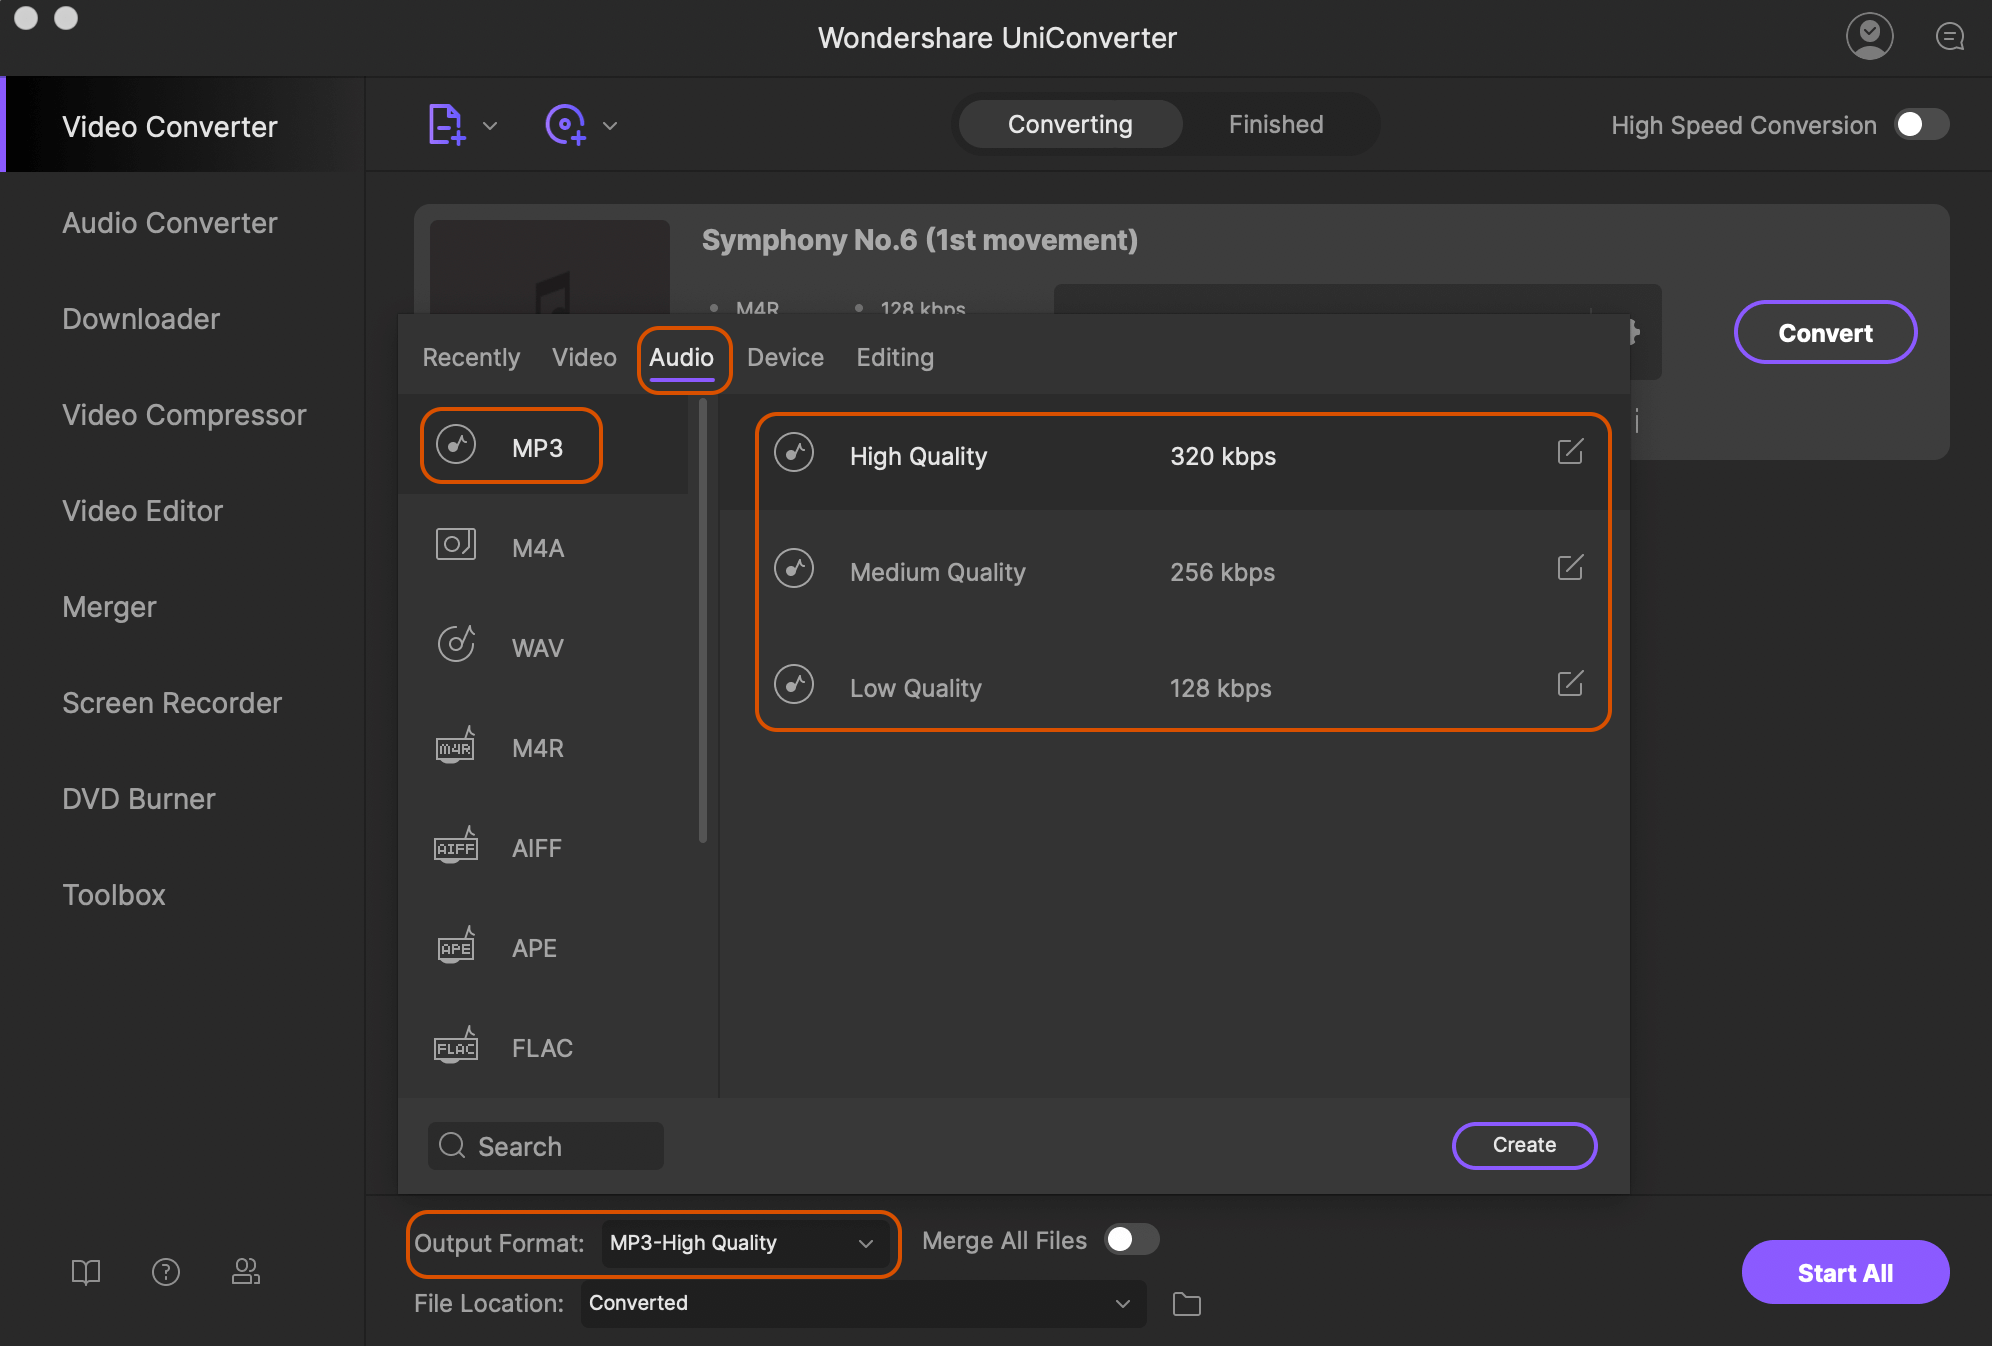
Task: Click the help question mark icon
Action: click(166, 1272)
